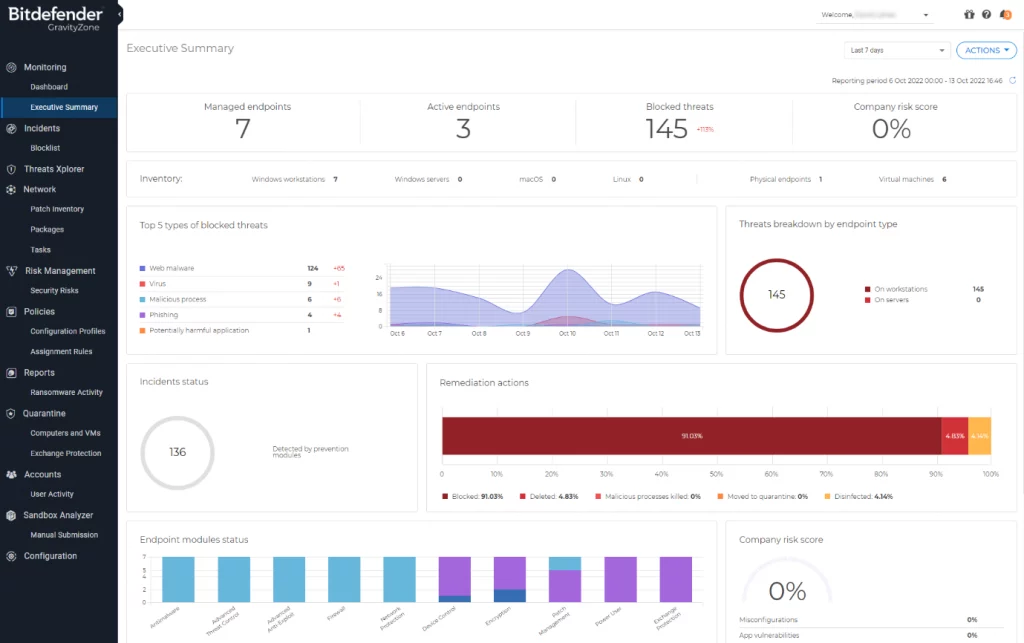This screenshot has height=643, width=1024.
Task: Click the Sandbox Analyzer cube icon
Action: tap(12, 515)
